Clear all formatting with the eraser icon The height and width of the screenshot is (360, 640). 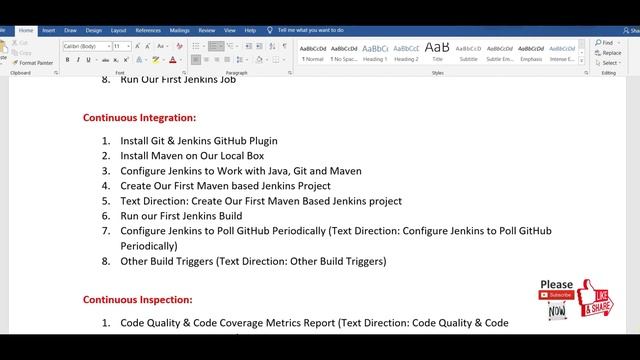(179, 46)
